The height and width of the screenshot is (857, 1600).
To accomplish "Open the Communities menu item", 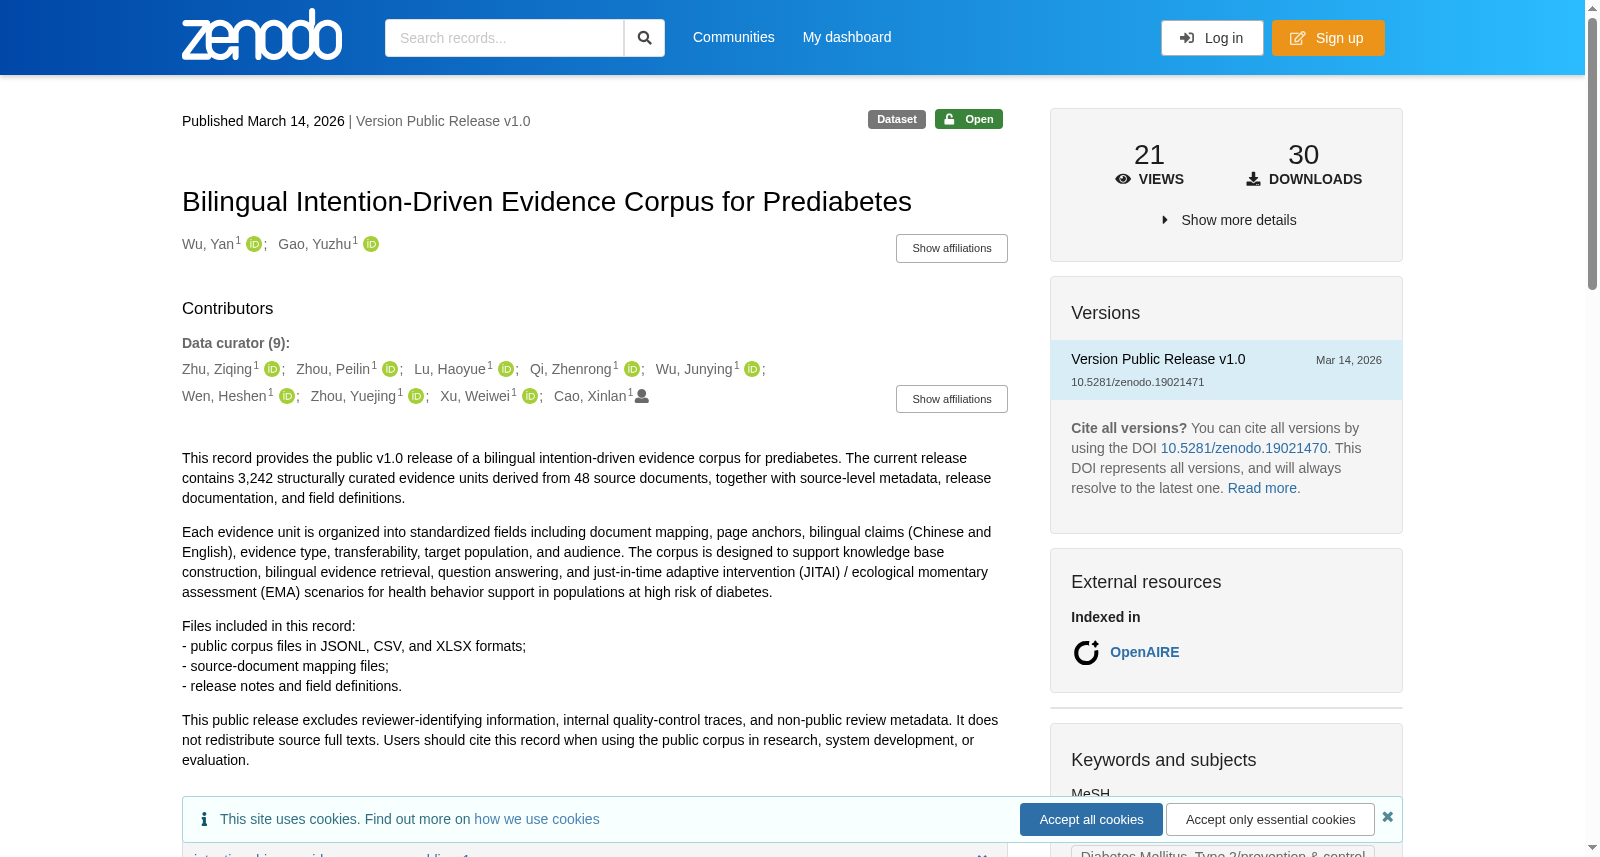I will point(734,37).
